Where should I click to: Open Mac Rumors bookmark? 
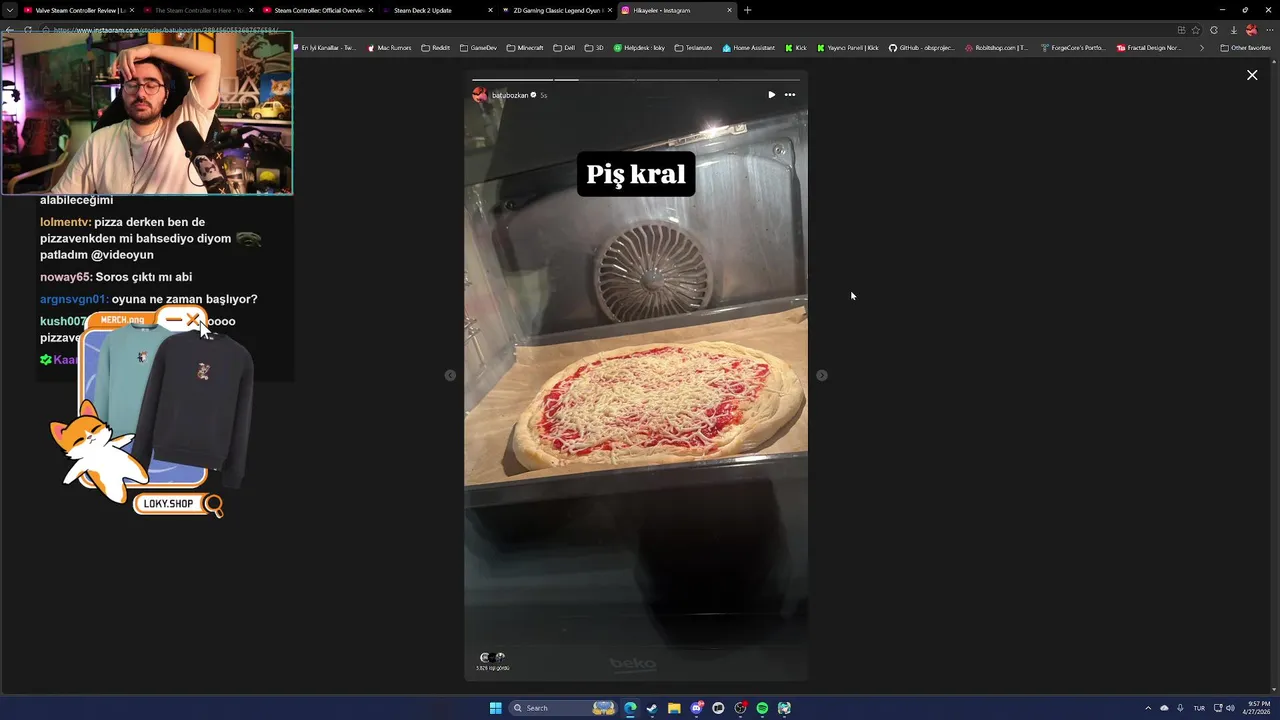389,48
